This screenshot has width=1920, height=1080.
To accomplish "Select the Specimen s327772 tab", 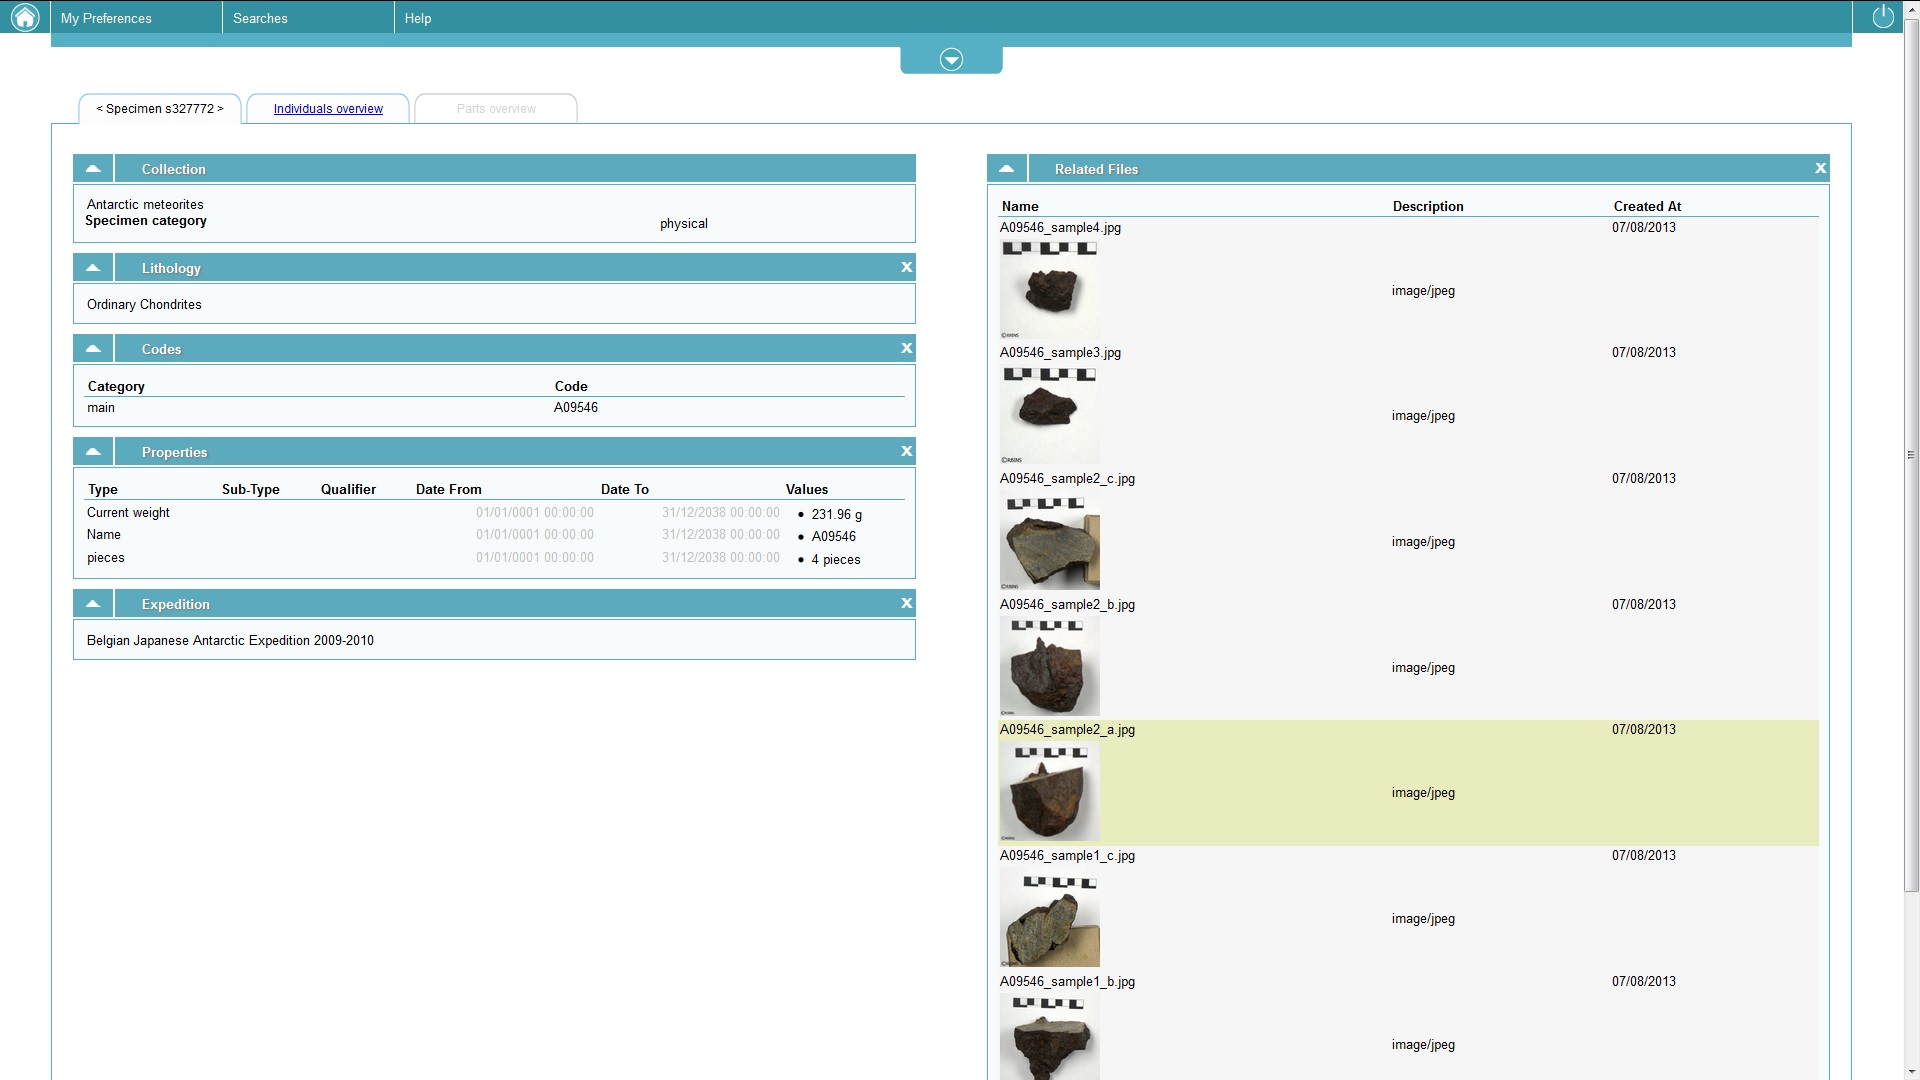I will (160, 109).
